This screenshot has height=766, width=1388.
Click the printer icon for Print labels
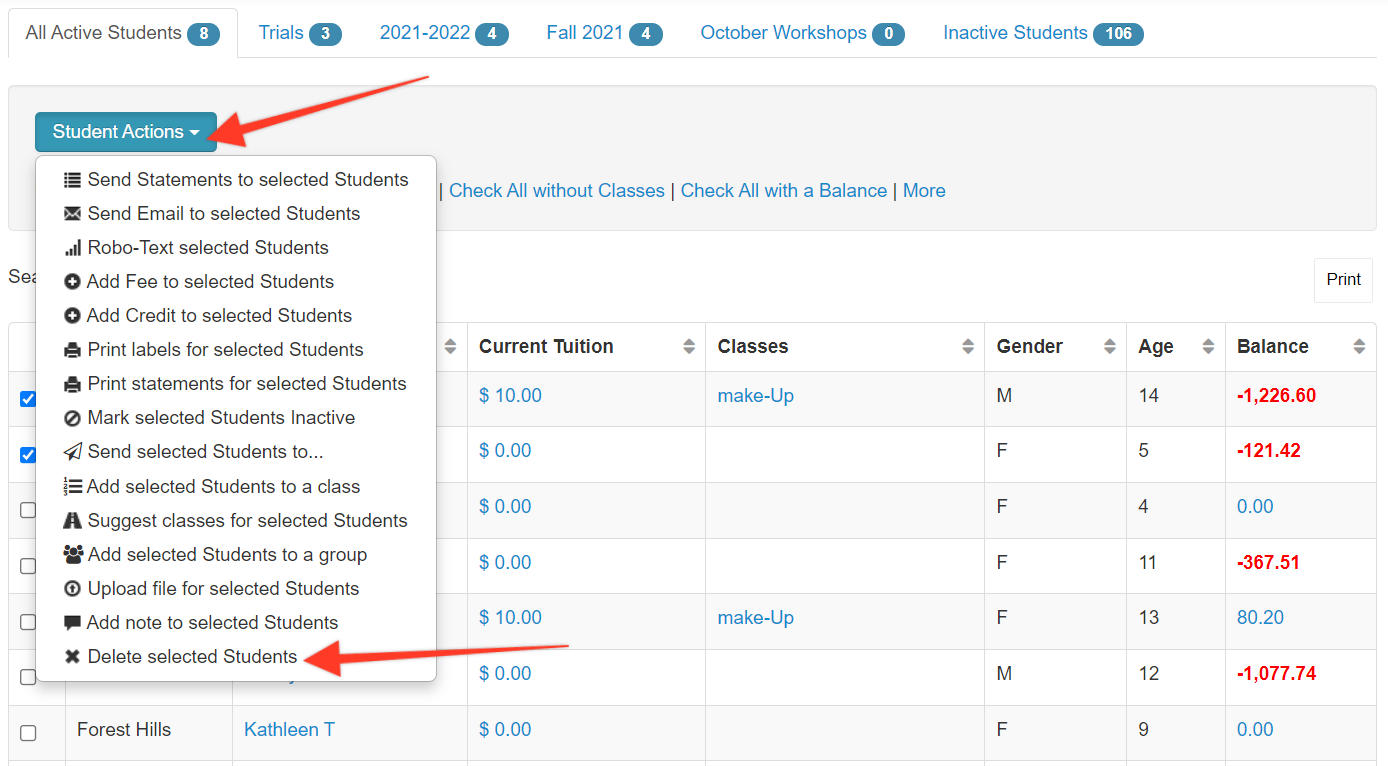pos(72,350)
